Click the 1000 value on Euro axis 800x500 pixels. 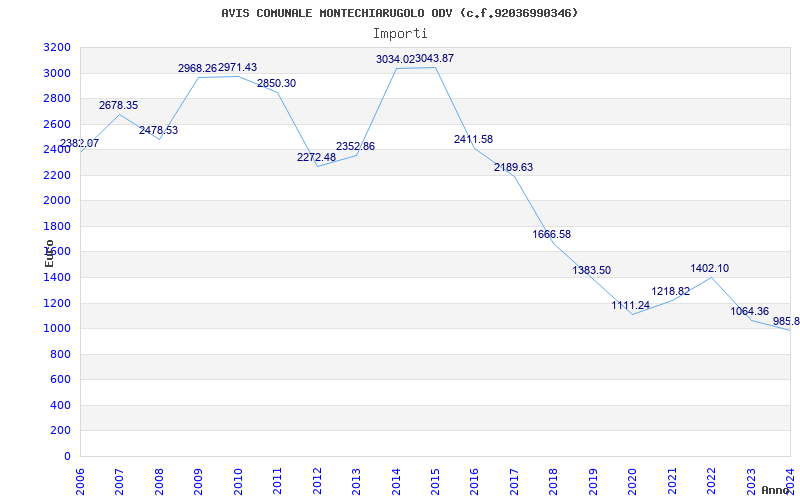(x=57, y=329)
